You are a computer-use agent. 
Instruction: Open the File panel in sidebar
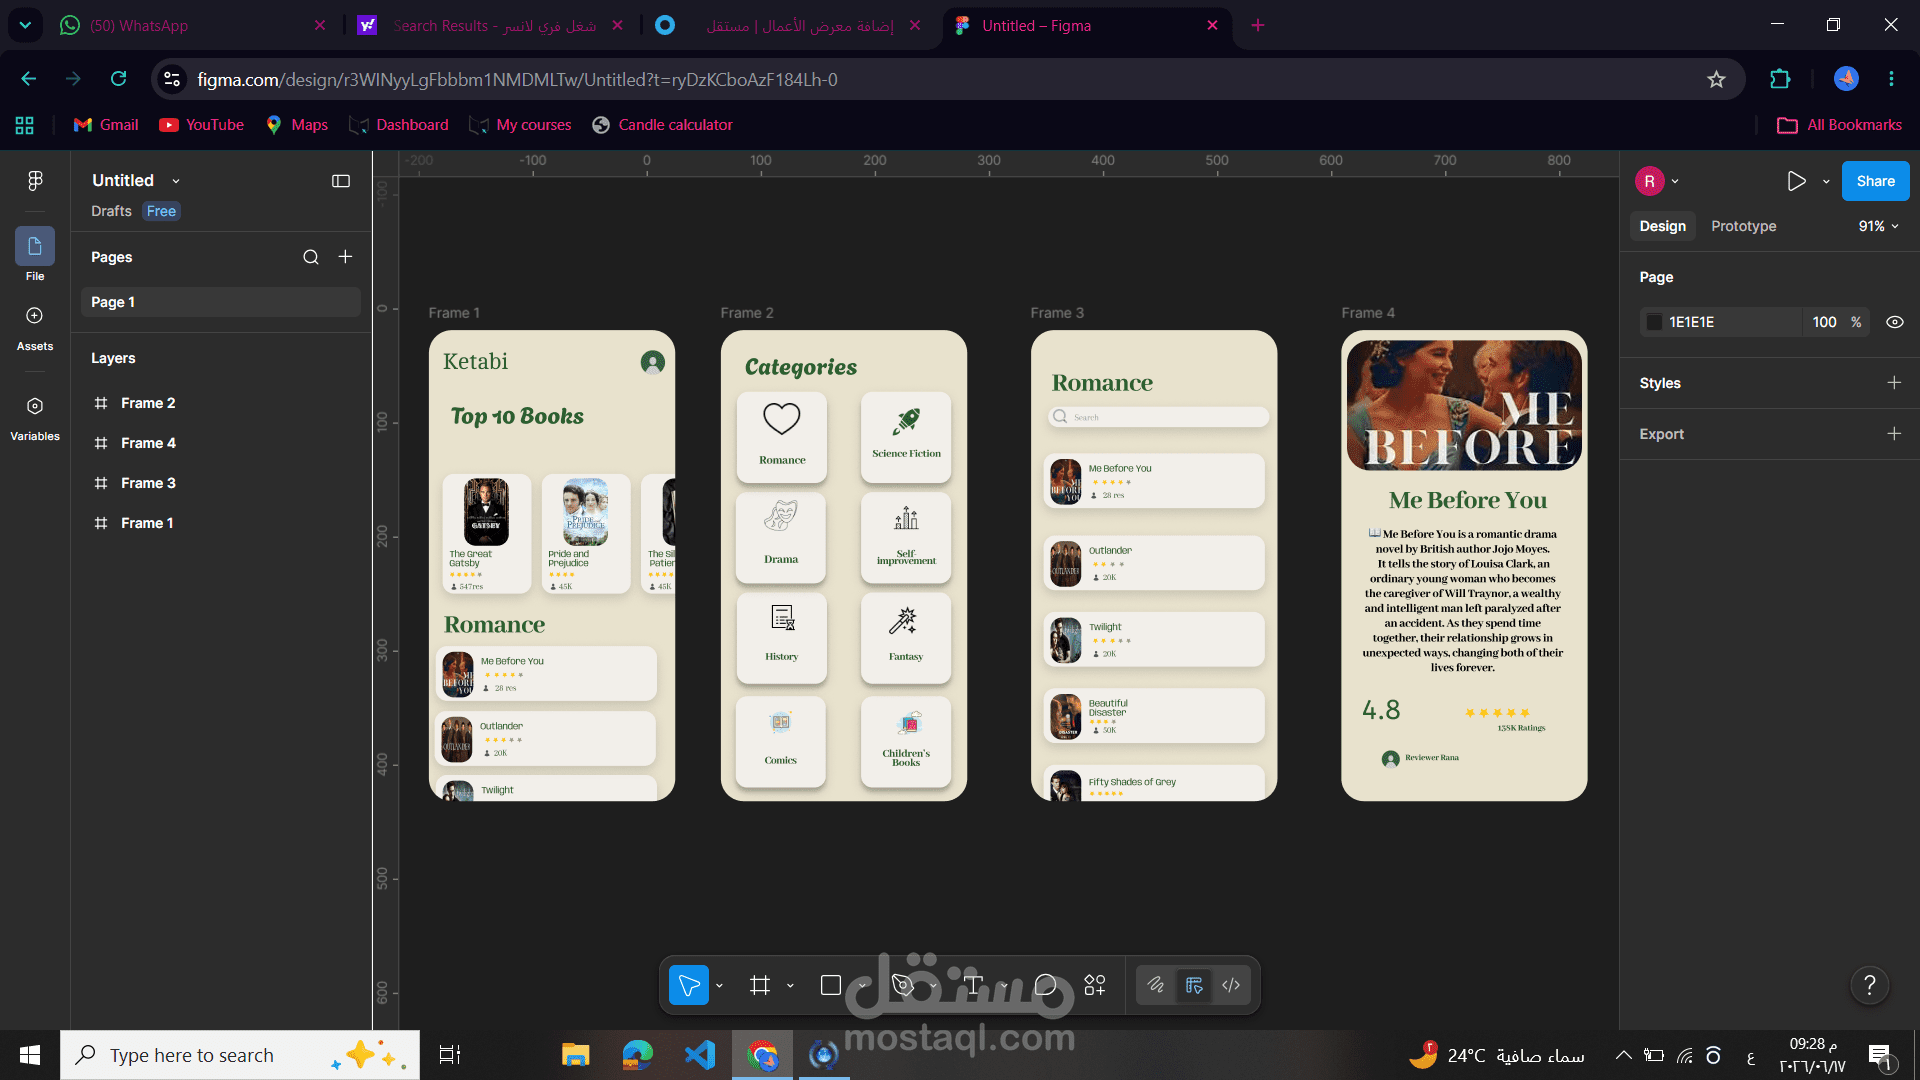(35, 254)
